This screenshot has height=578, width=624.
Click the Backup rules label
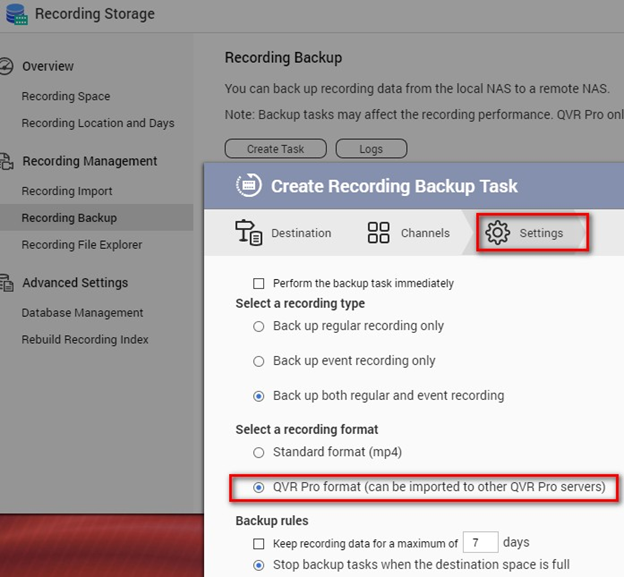point(272,521)
